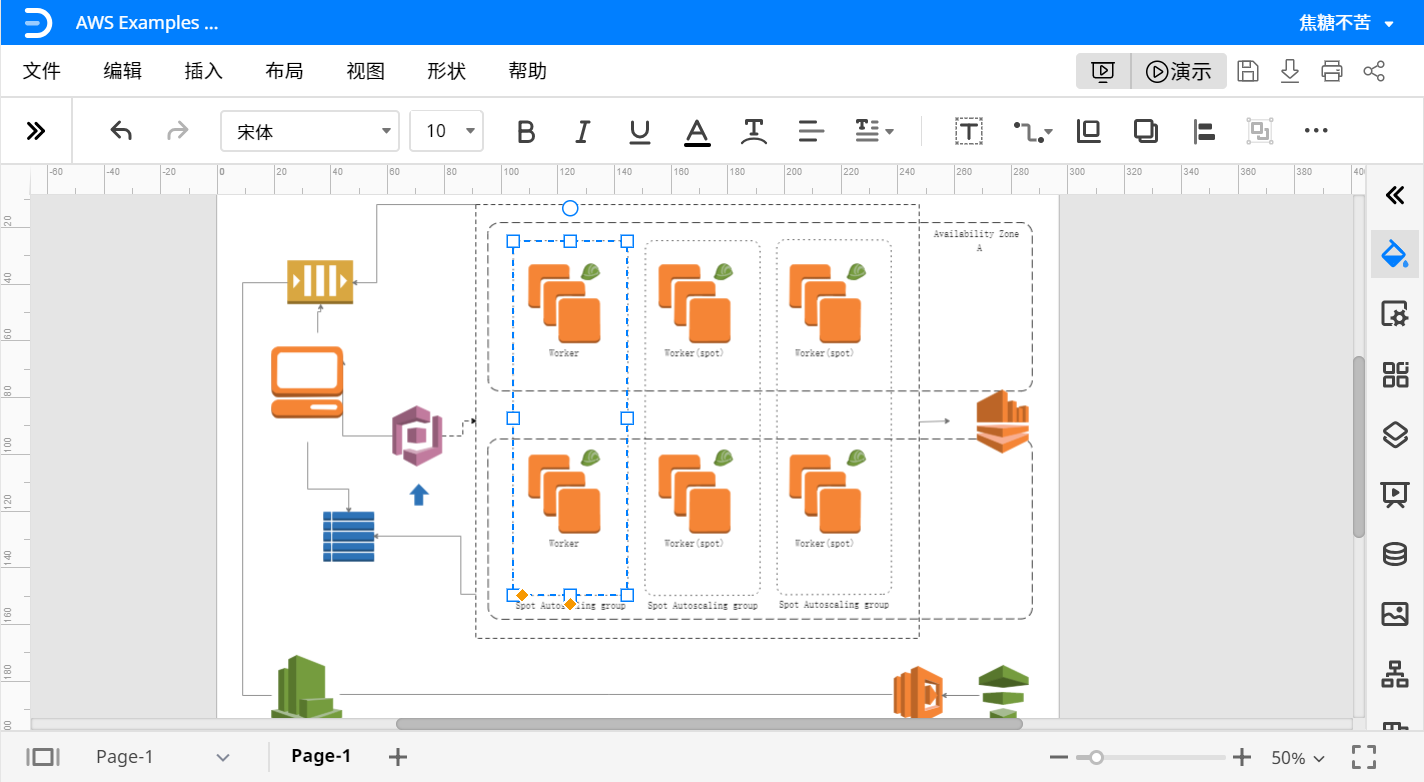
Task: Open more toolbar options
Action: pos(1317,131)
